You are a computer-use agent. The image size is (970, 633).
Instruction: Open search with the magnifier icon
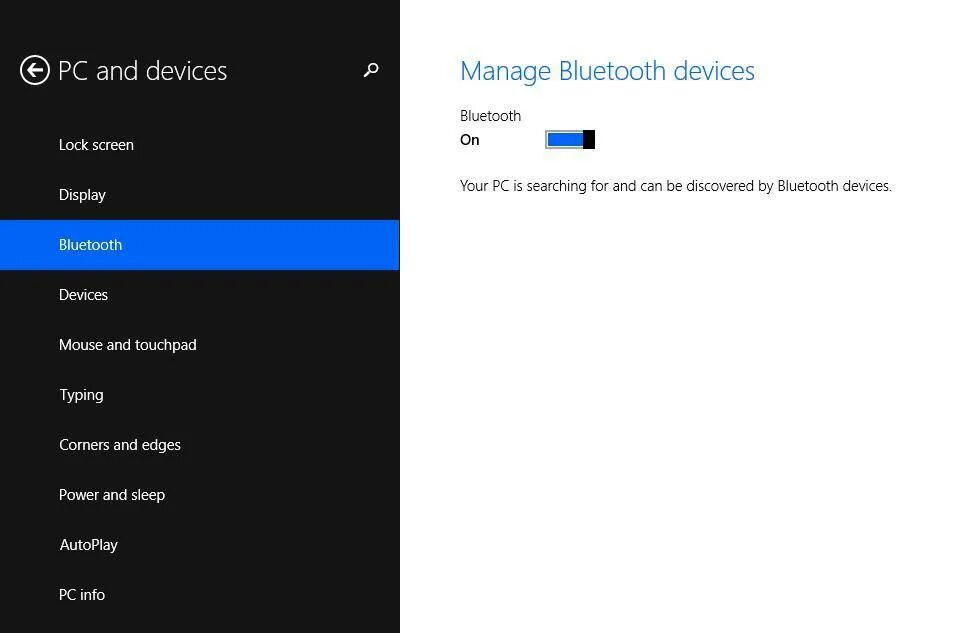coord(371,70)
